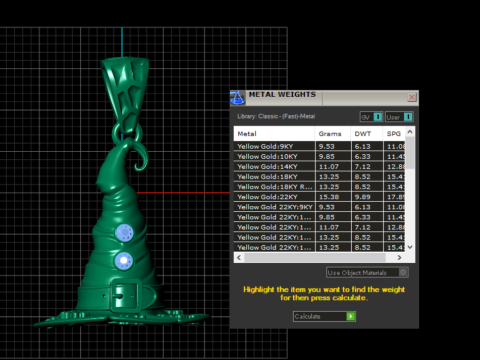
Task: Select the pendant bail at top of model
Action: (x=125, y=94)
